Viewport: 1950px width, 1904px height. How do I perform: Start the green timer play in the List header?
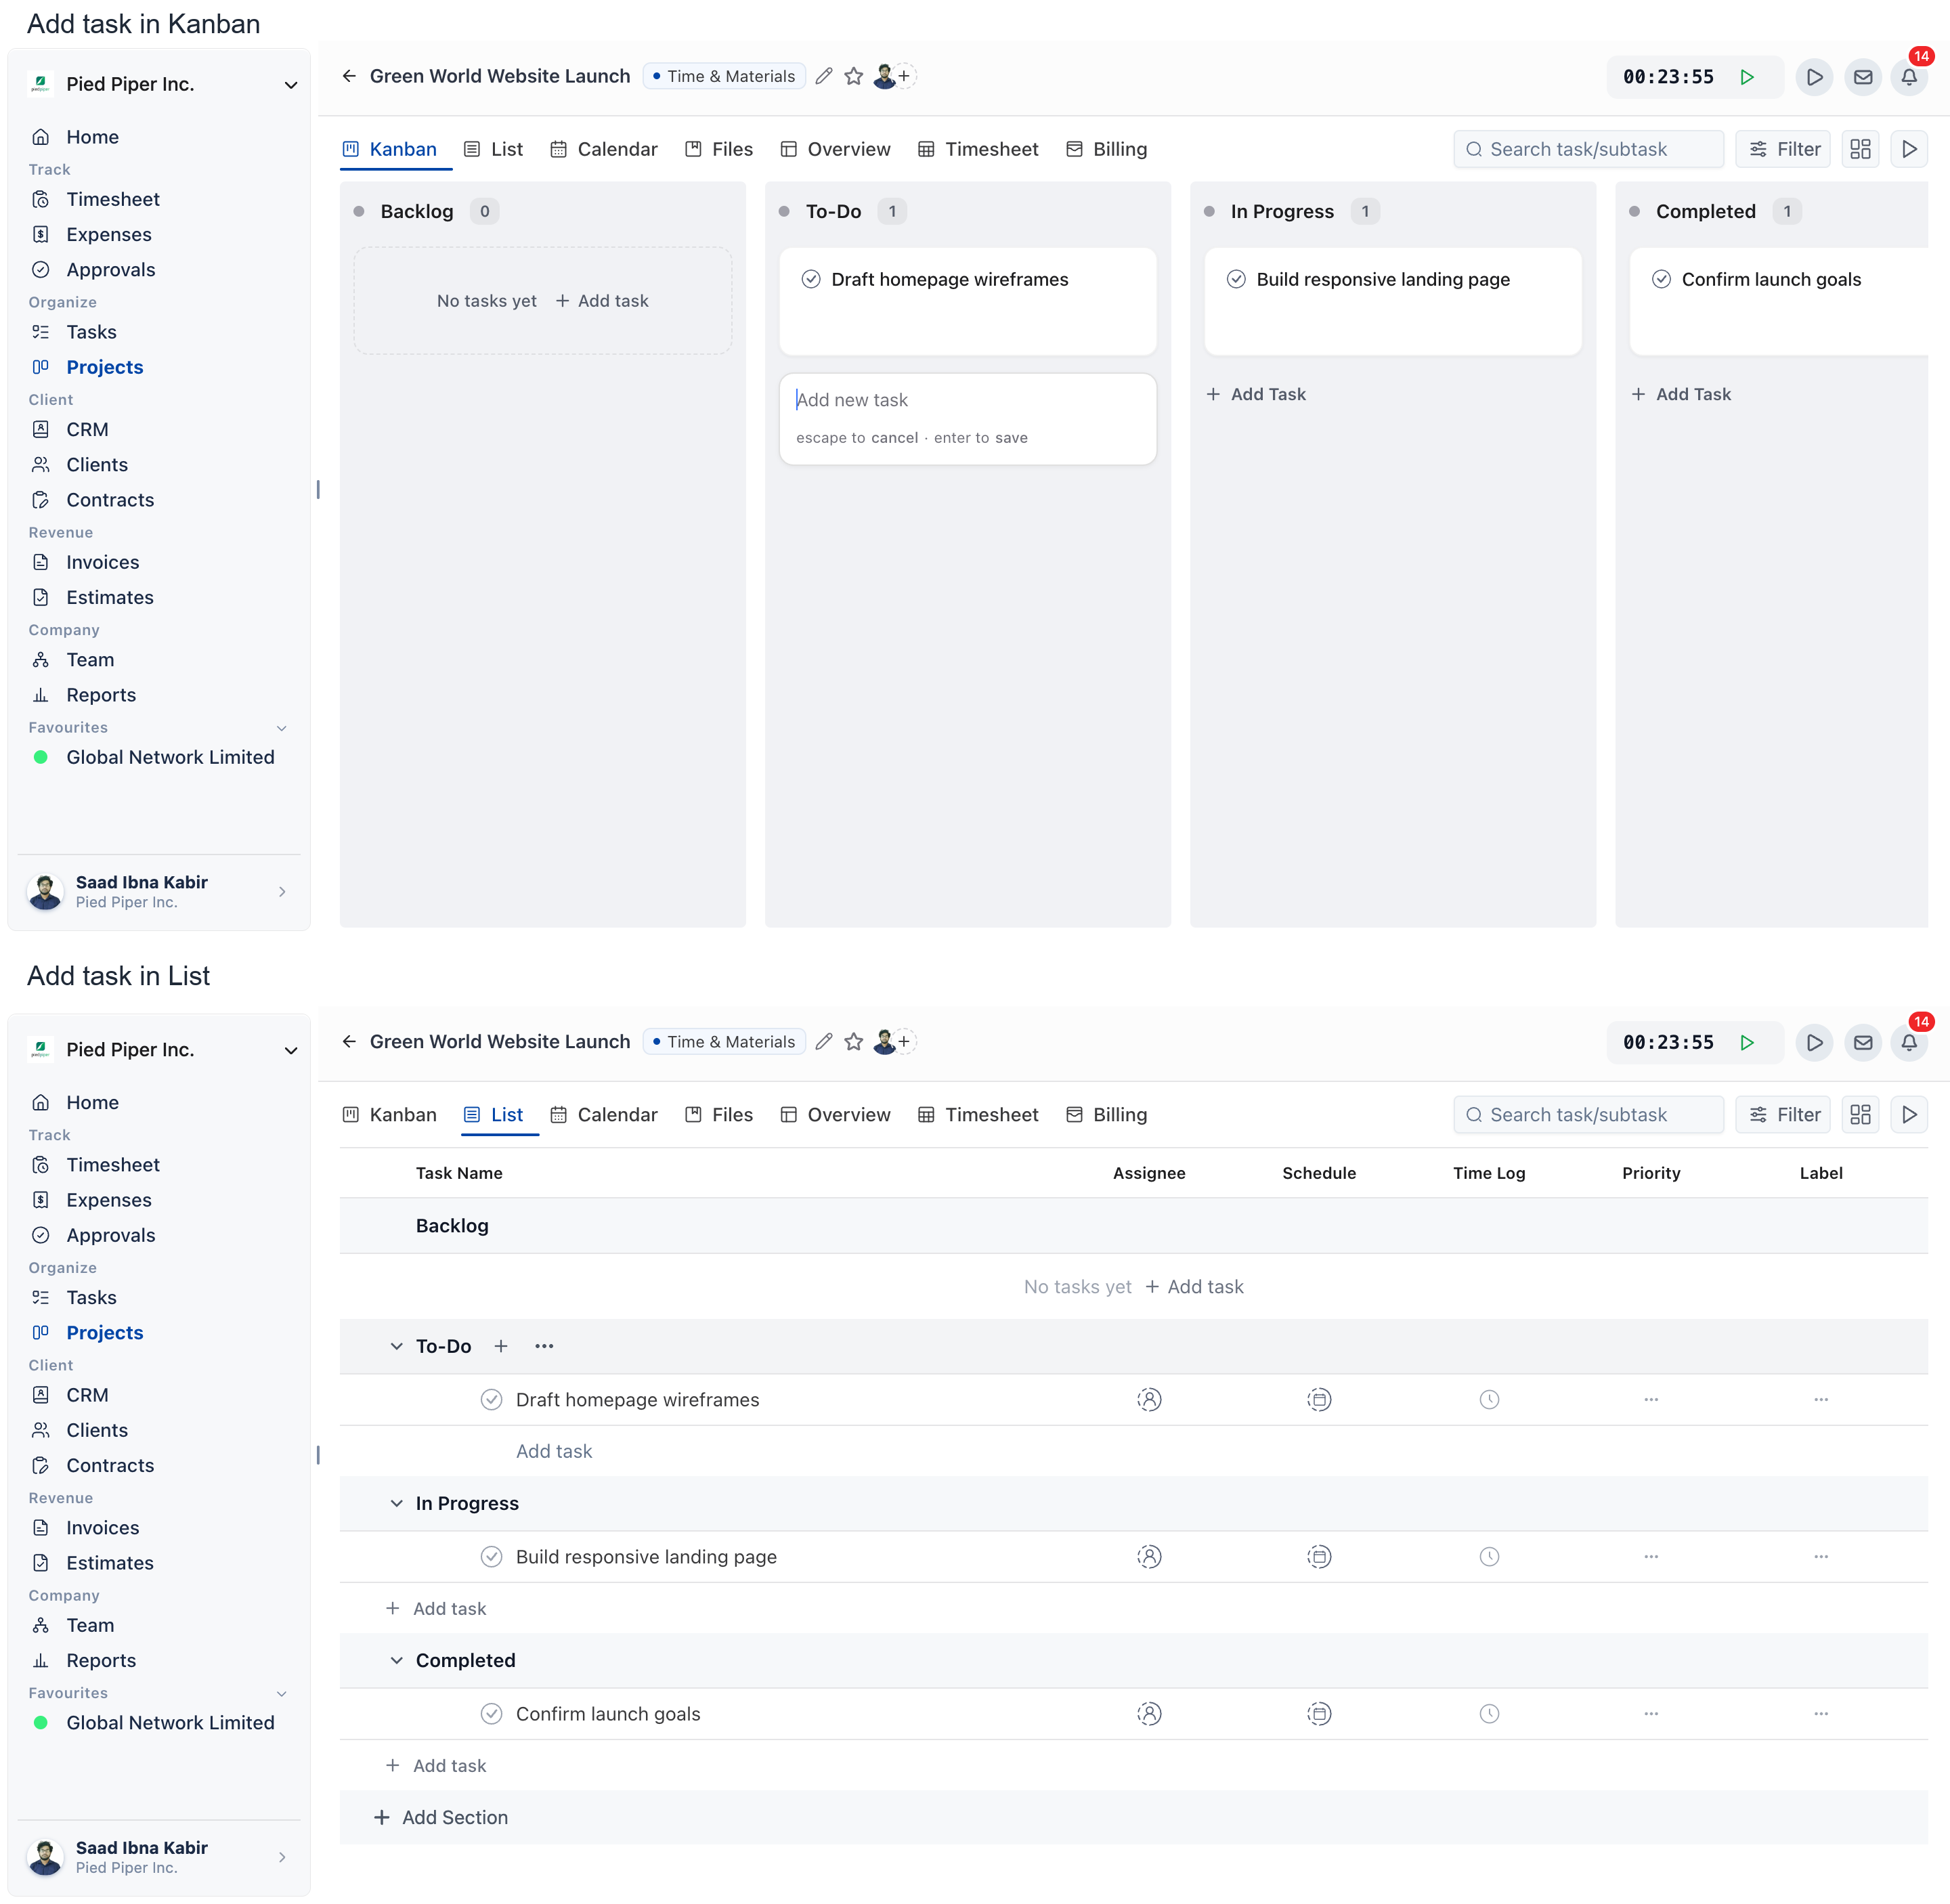(1747, 1043)
